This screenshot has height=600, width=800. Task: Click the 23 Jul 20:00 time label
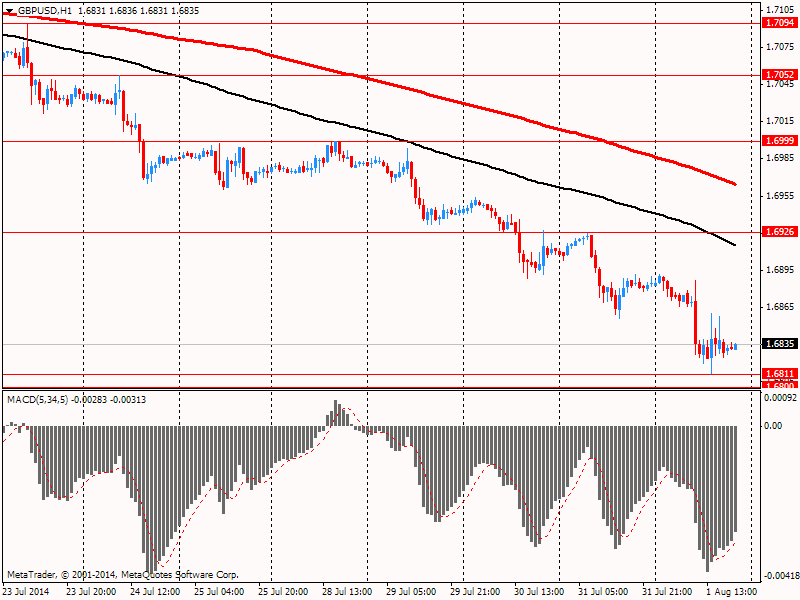click(x=91, y=591)
